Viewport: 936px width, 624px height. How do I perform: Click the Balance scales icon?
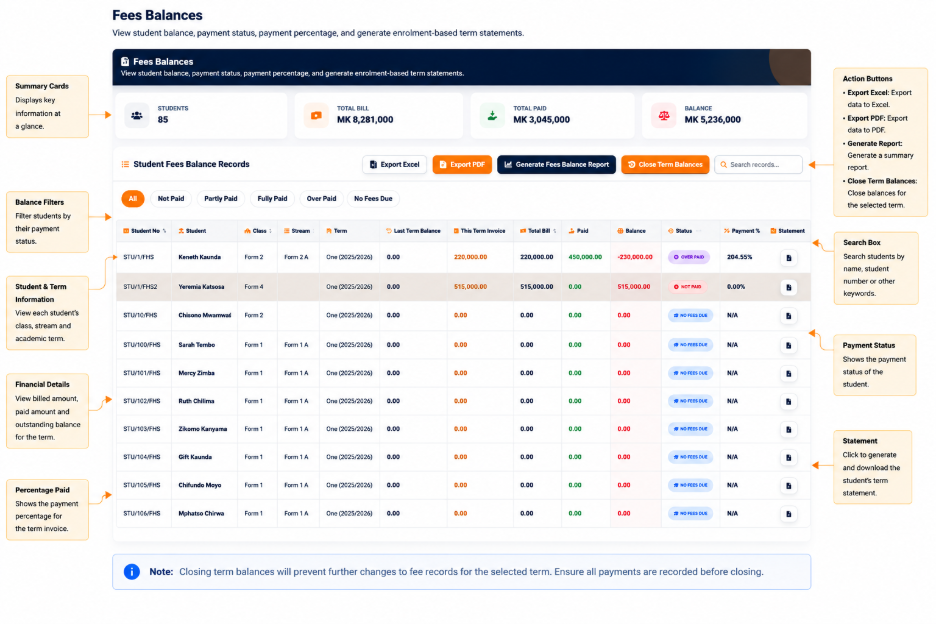[x=664, y=115]
